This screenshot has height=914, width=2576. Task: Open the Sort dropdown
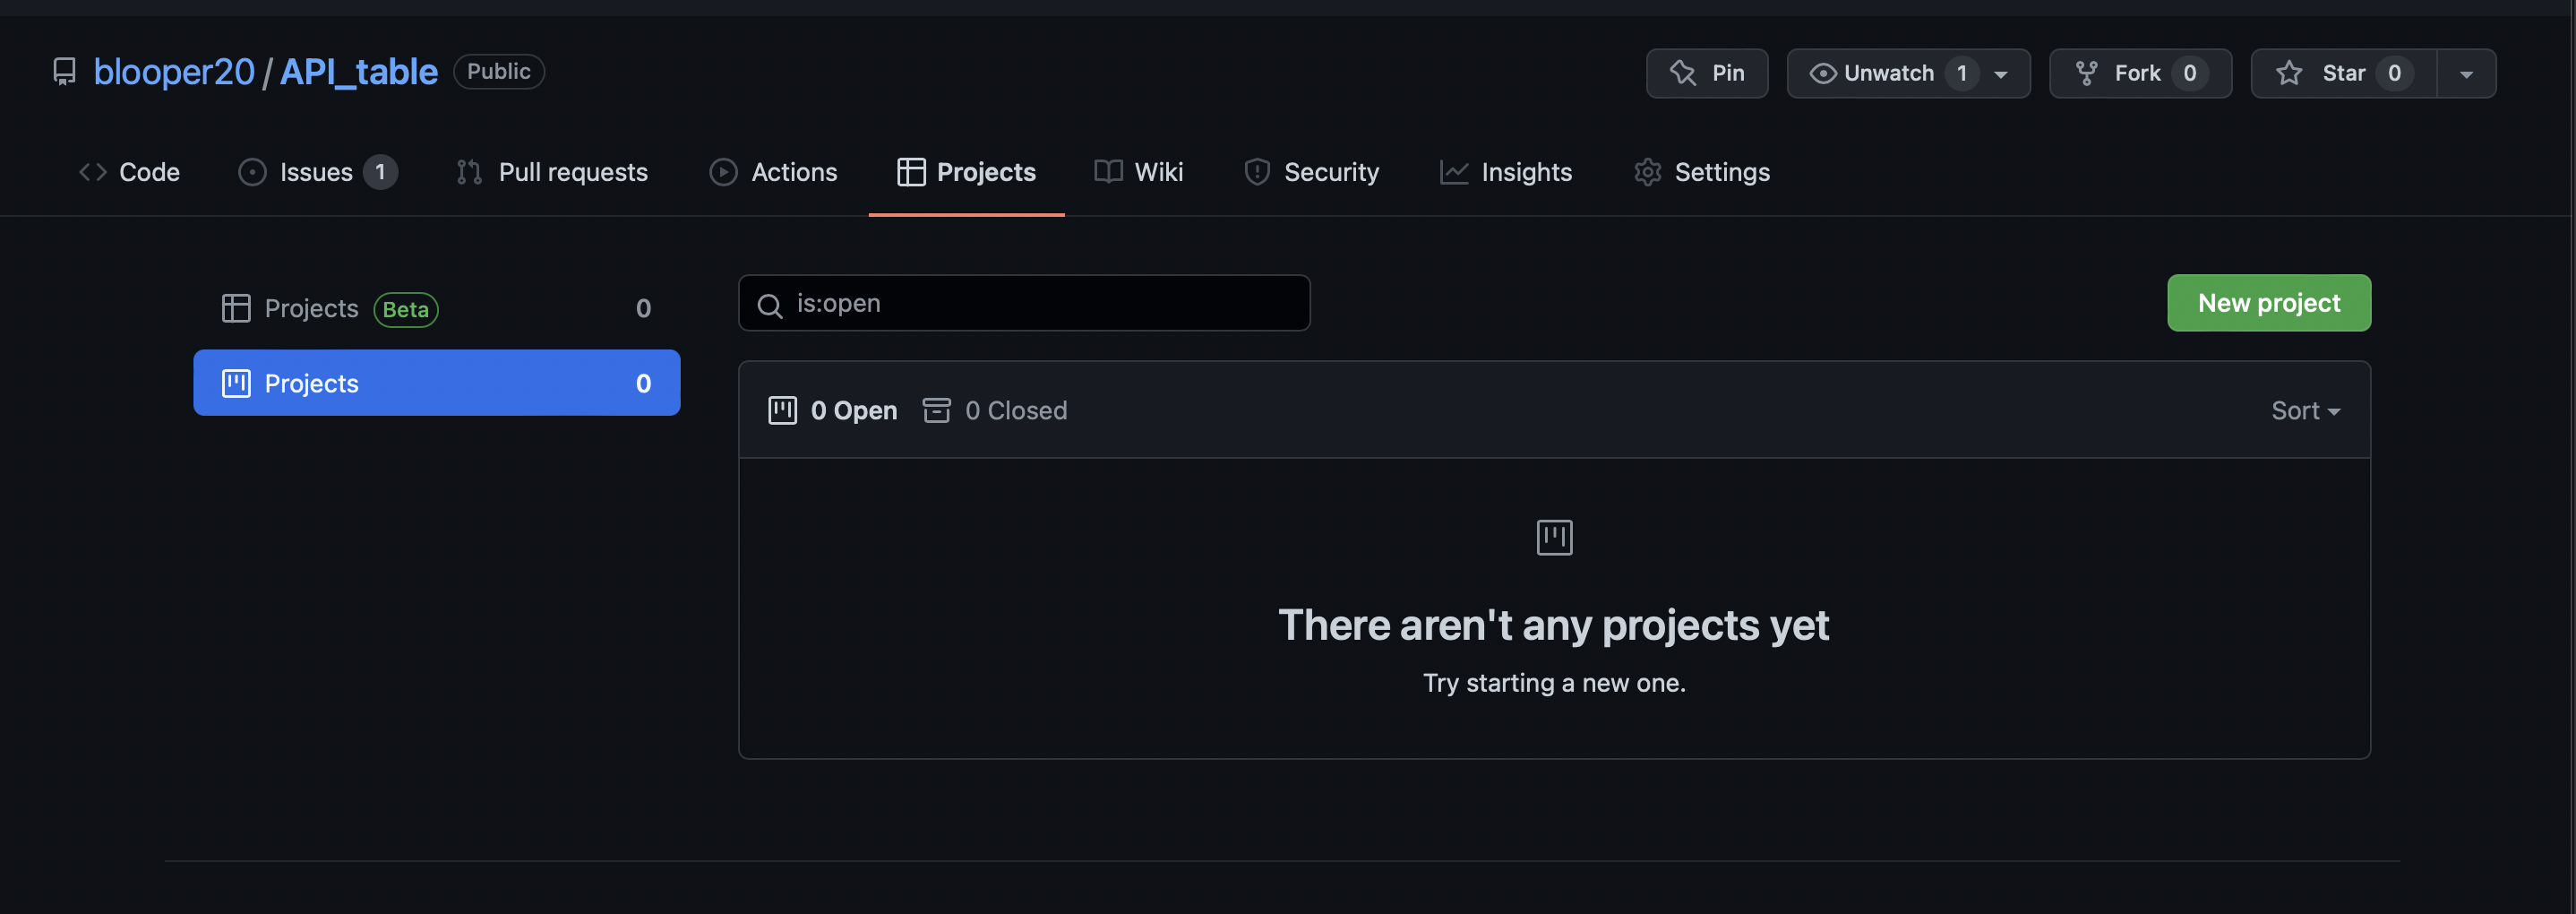[x=2305, y=410]
